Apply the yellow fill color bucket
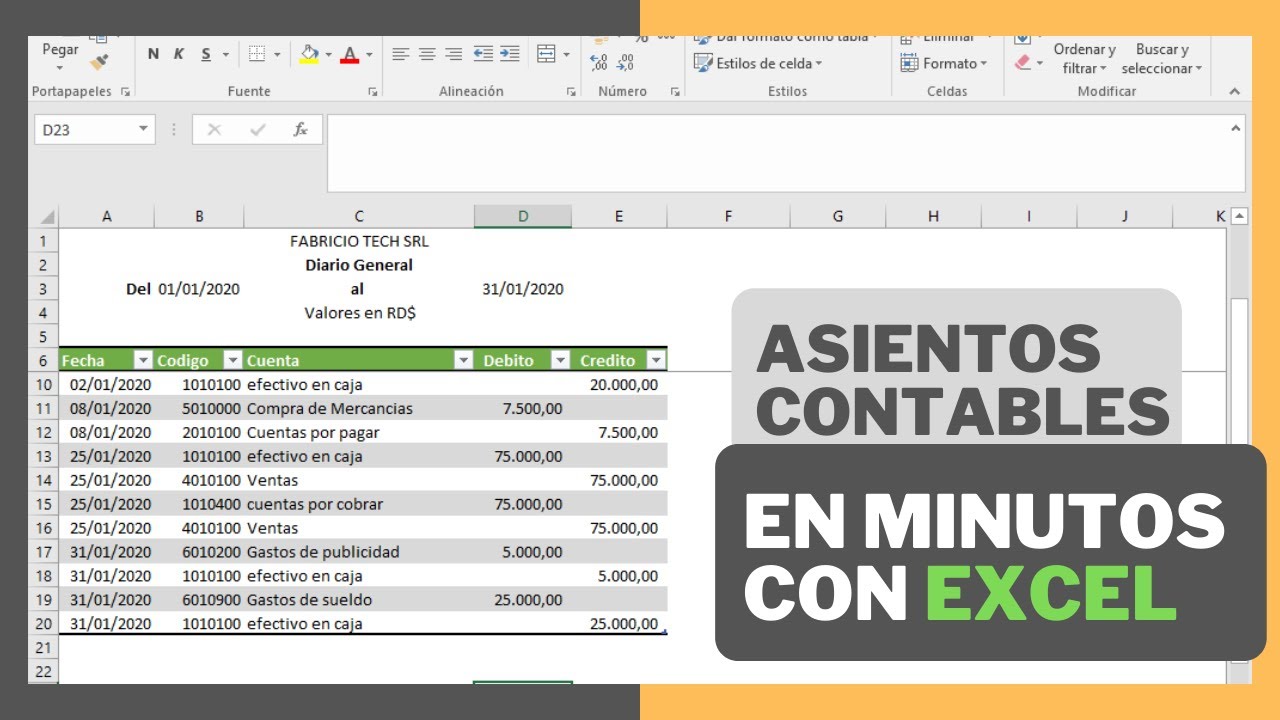 pos(309,54)
